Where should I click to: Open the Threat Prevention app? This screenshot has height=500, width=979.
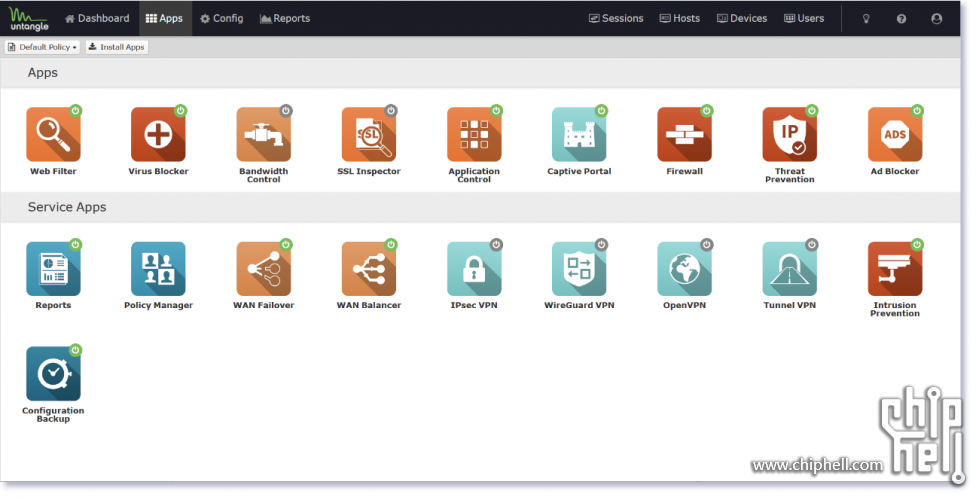789,135
